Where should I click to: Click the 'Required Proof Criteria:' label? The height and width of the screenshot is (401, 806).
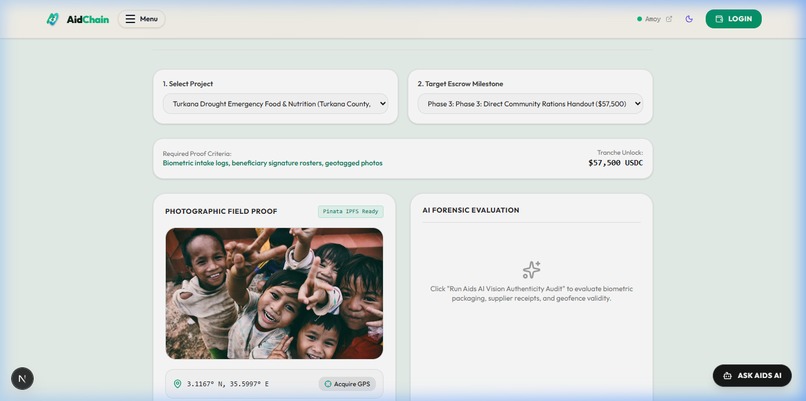point(197,154)
